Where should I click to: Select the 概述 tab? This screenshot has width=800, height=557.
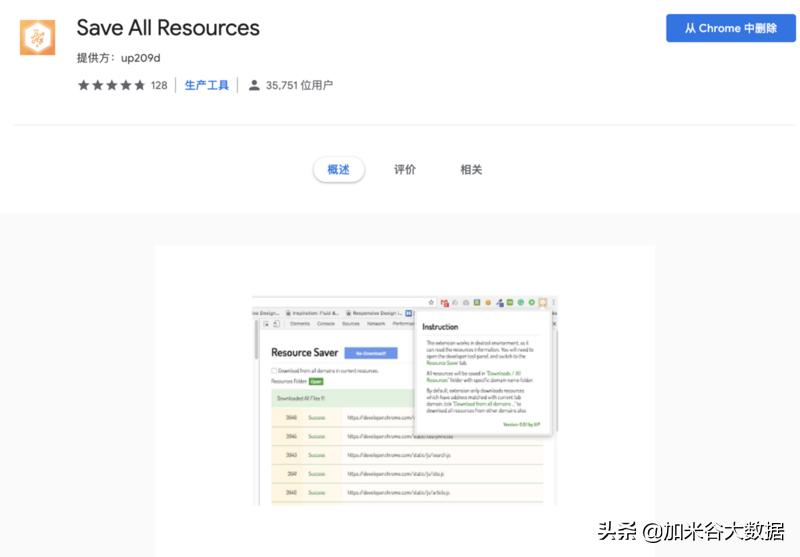tap(339, 169)
